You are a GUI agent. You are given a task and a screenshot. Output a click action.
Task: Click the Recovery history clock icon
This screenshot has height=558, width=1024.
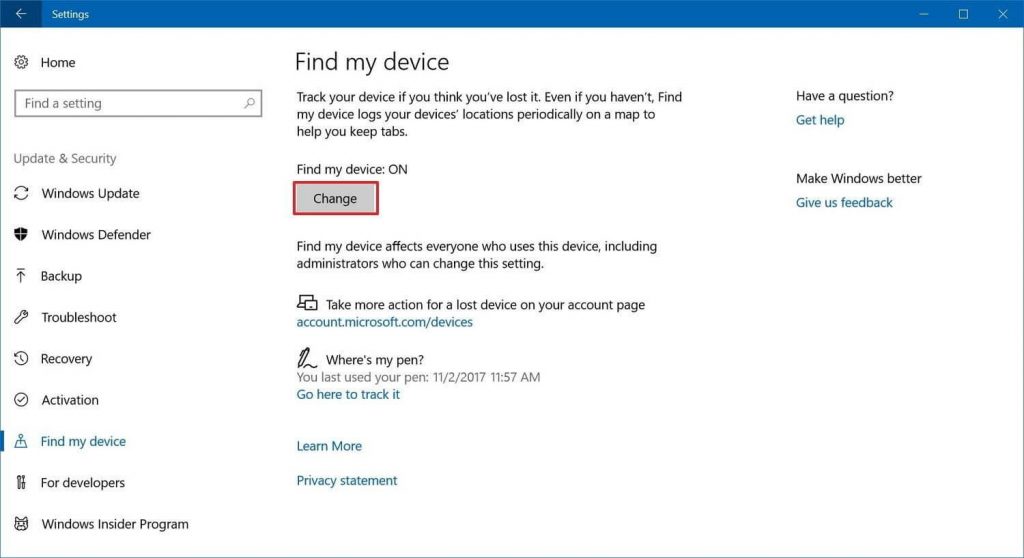click(x=22, y=358)
